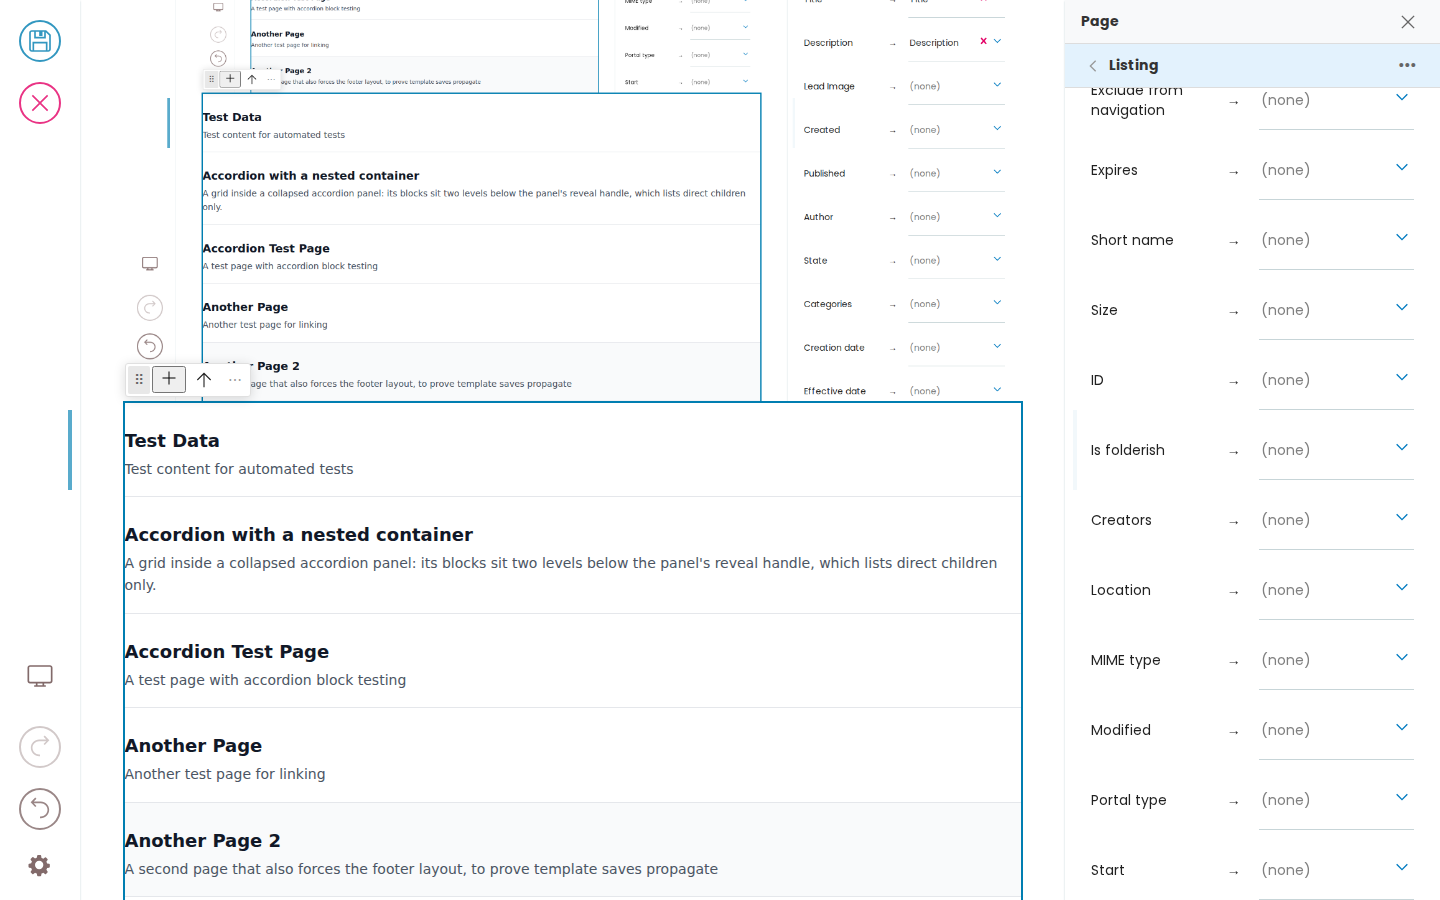The image size is (1440, 900).
Task: Open Listing panel more options menu
Action: click(1407, 65)
